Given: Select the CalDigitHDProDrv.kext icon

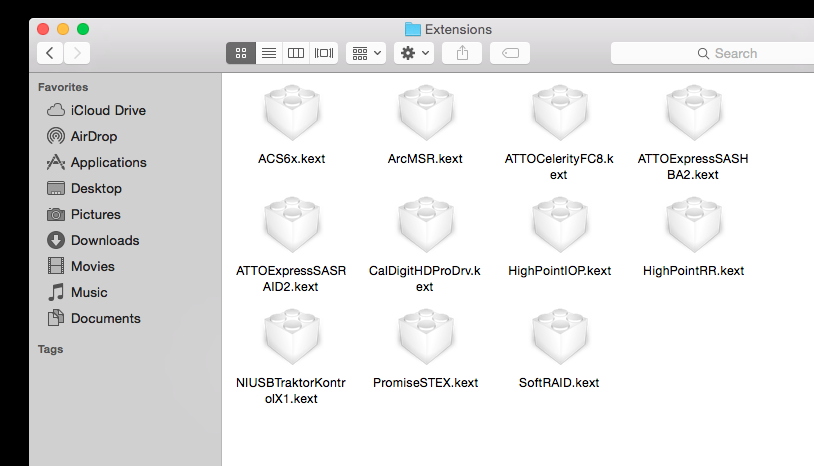Looking at the screenshot, I should 426,225.
